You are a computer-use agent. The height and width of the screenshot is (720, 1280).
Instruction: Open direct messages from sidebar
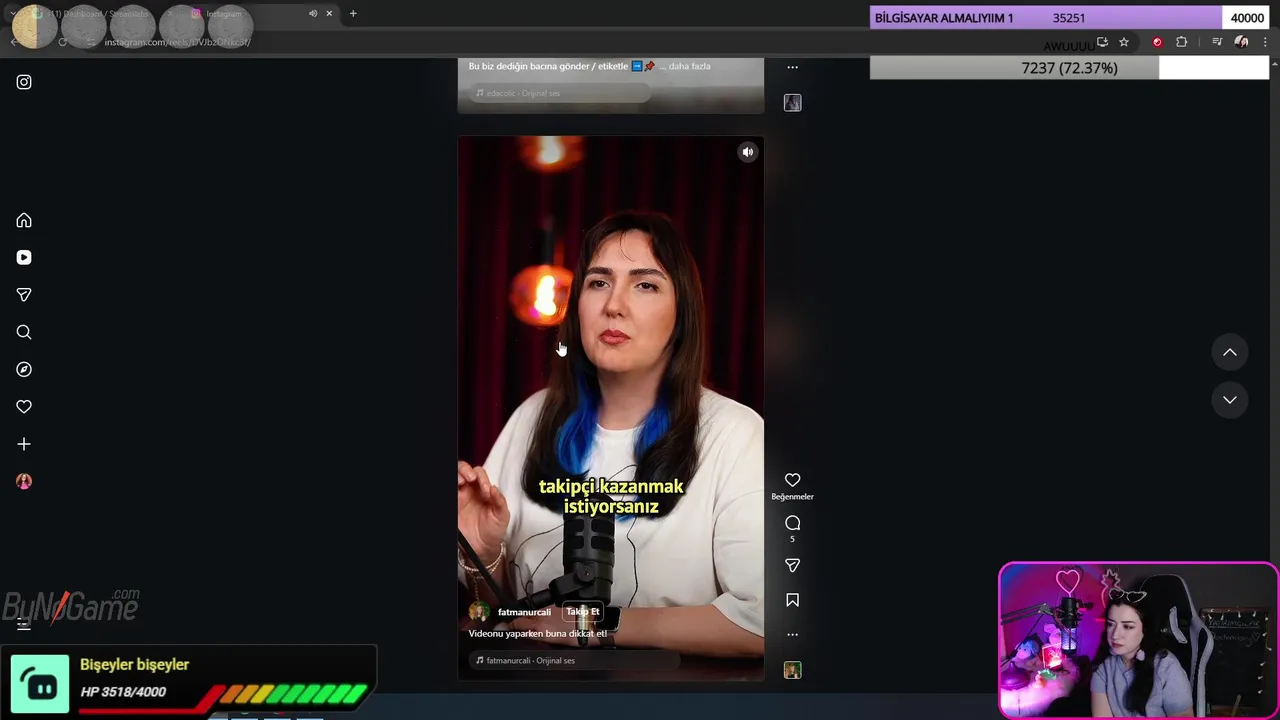click(x=24, y=295)
